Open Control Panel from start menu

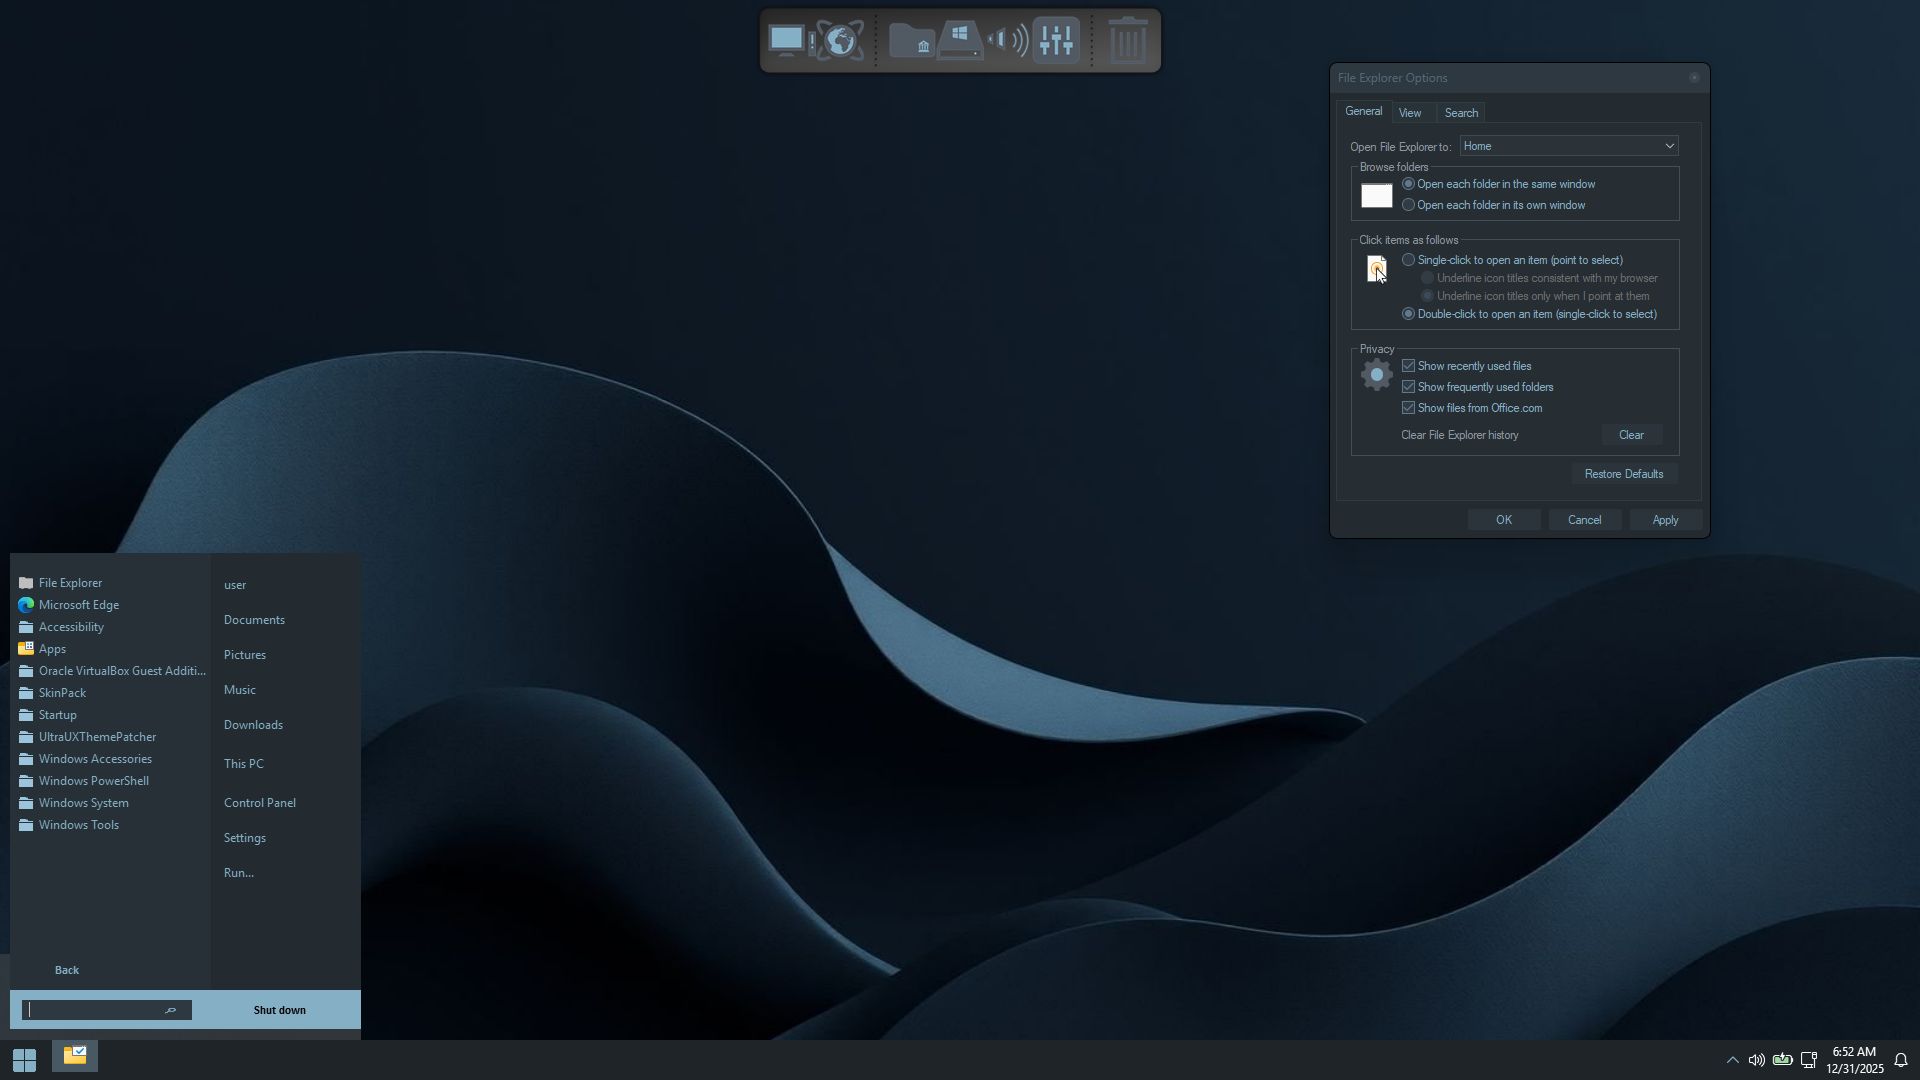coord(260,803)
